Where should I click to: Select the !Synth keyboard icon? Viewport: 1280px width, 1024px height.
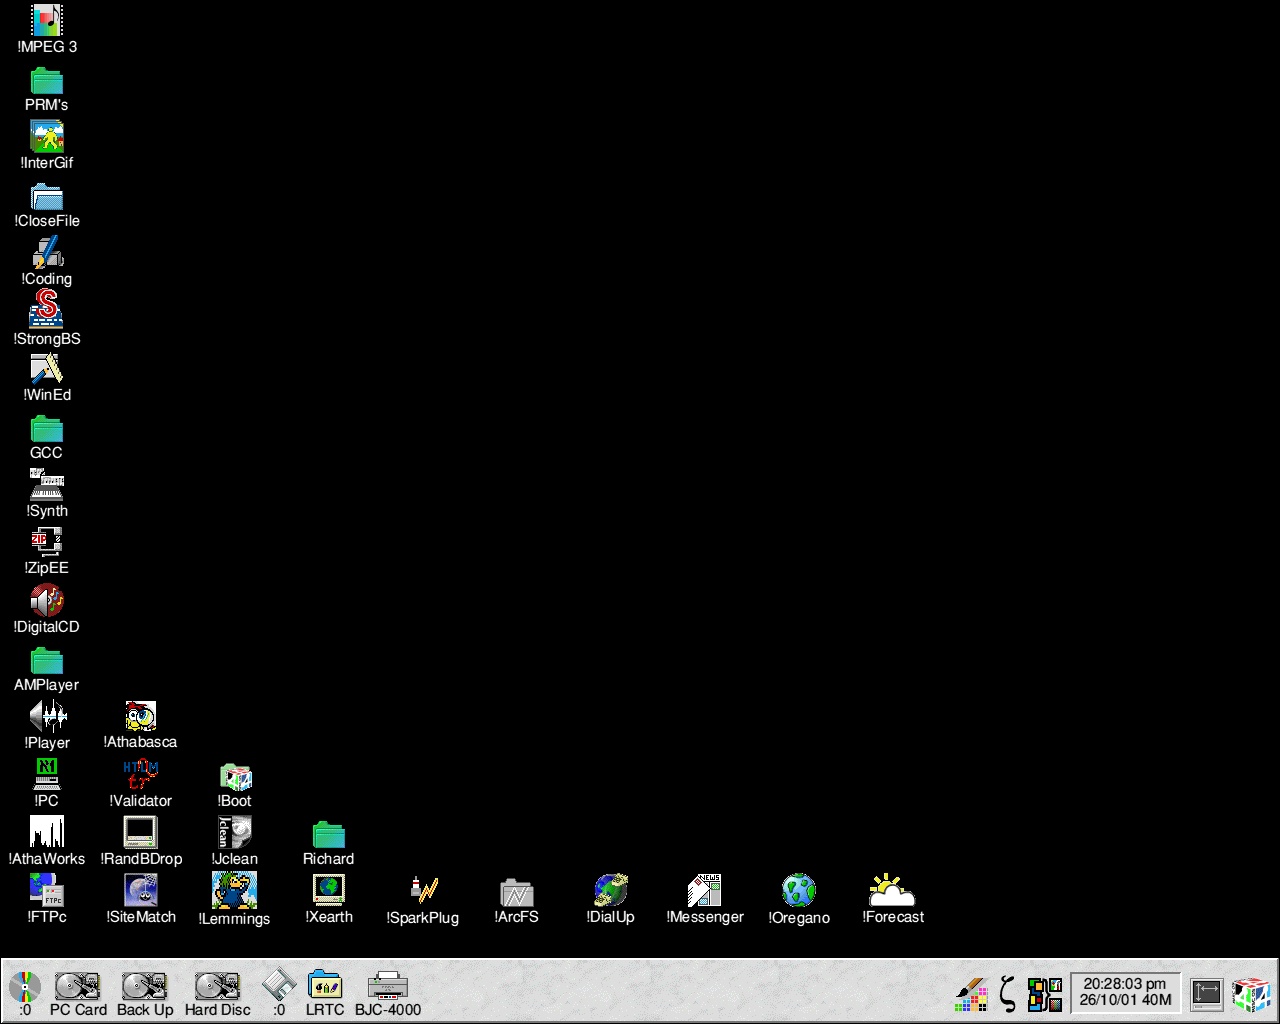(47, 494)
